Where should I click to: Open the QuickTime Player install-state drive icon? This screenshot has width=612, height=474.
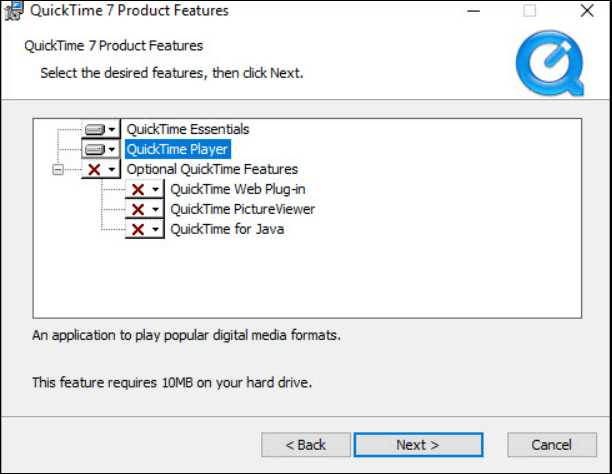[100, 149]
